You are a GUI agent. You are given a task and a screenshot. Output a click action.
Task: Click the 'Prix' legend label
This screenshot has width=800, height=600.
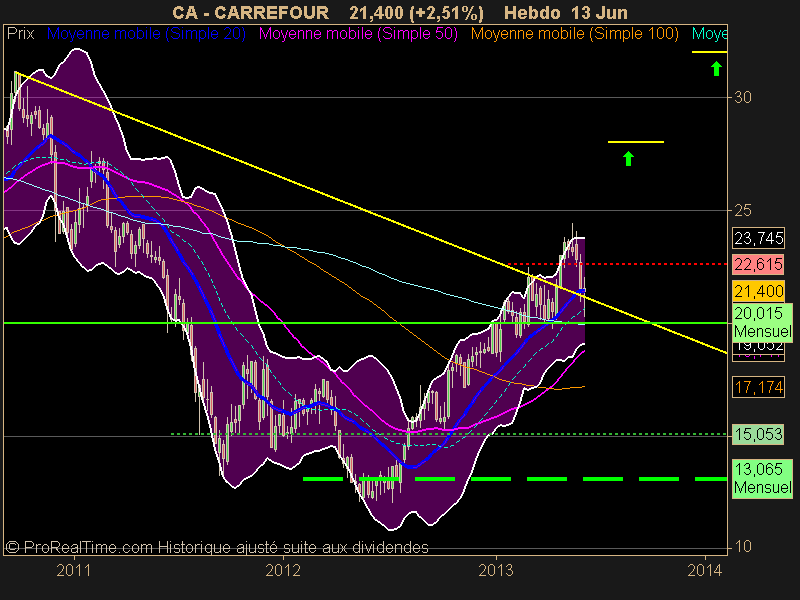click(20, 34)
